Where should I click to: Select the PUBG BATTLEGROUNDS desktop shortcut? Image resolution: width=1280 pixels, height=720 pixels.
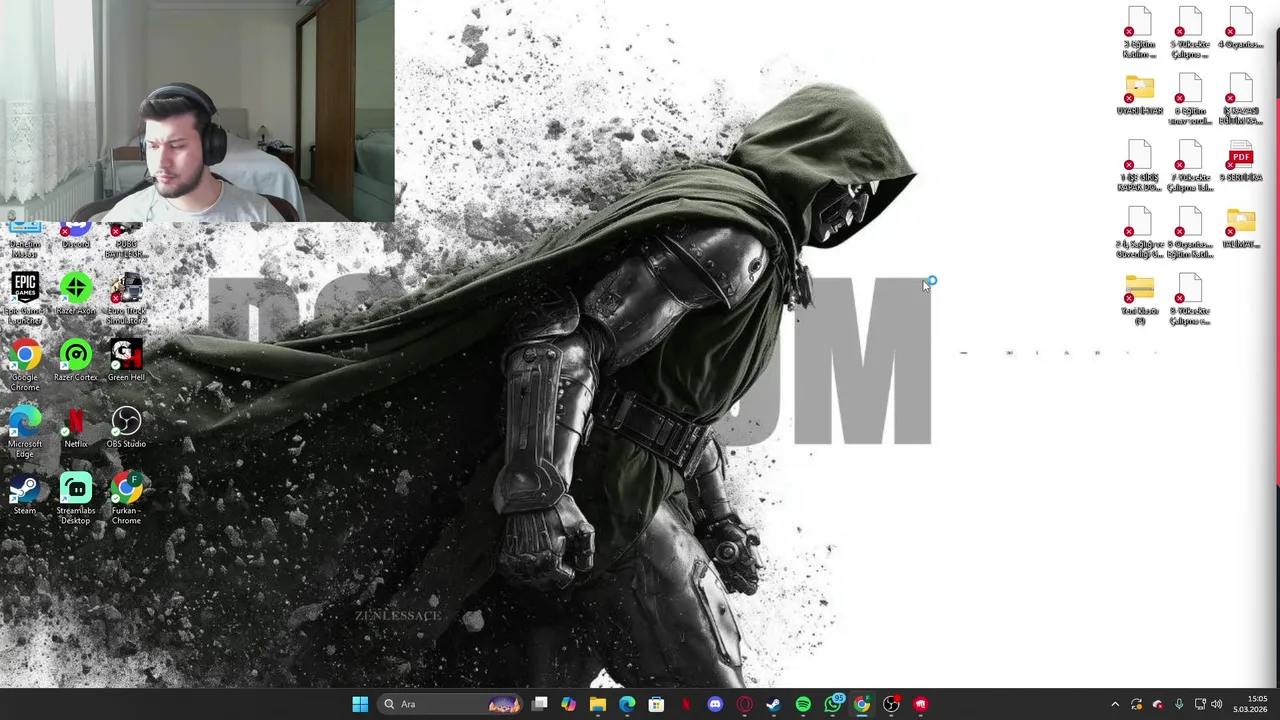126,241
